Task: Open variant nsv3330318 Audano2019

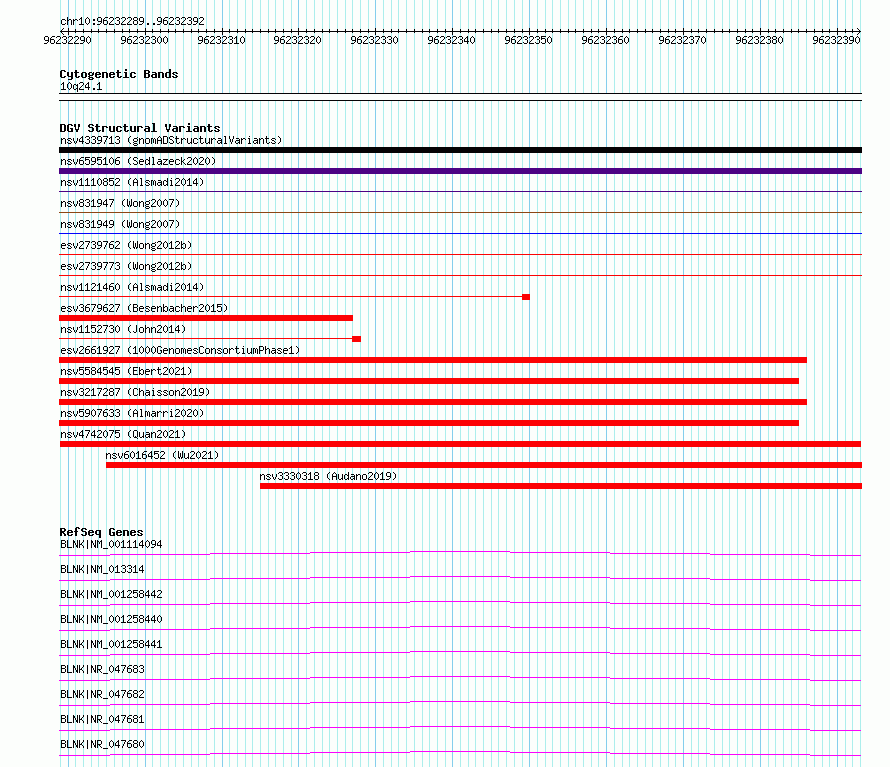Action: click(328, 476)
